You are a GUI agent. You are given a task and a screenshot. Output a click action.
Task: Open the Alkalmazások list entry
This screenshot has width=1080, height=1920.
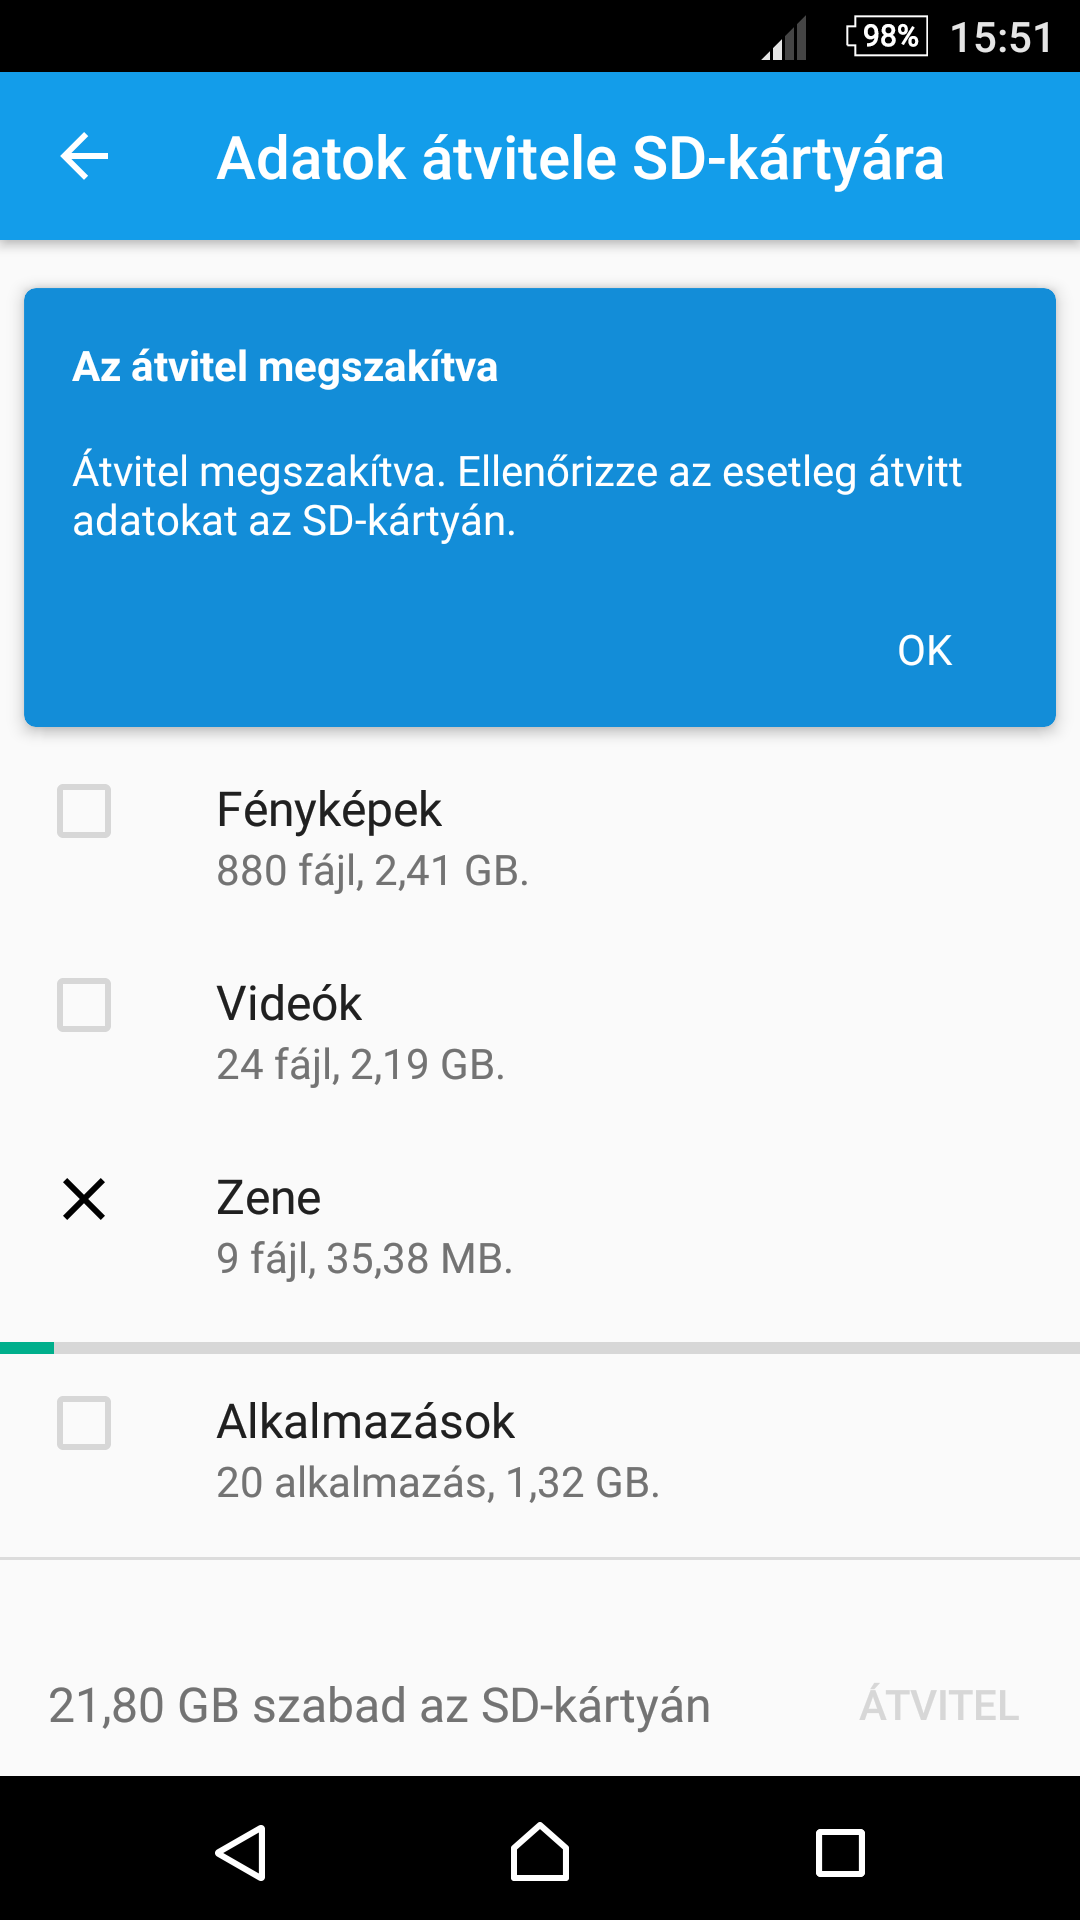540,1452
